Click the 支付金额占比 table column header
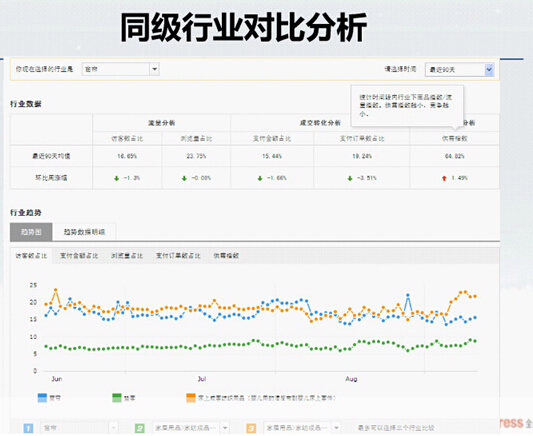533x436 pixels. (272, 139)
